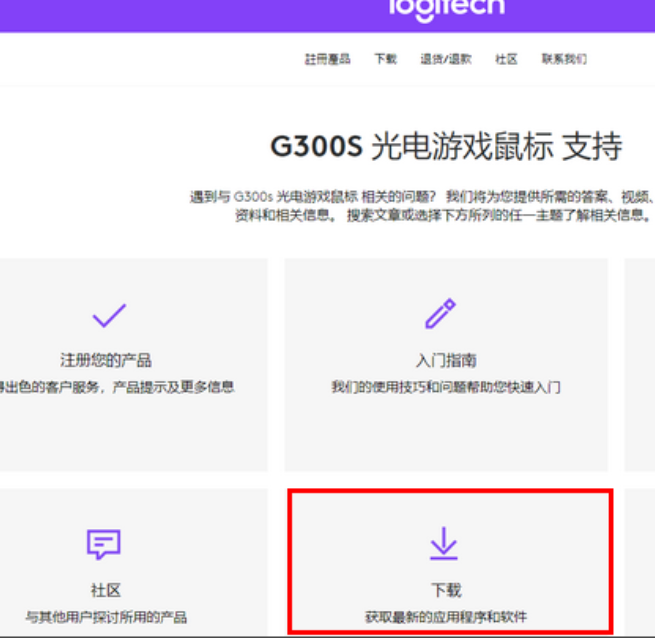Click the download arrow icon in the 下载 card
Viewport: 655px width, 640px height.
[443, 543]
